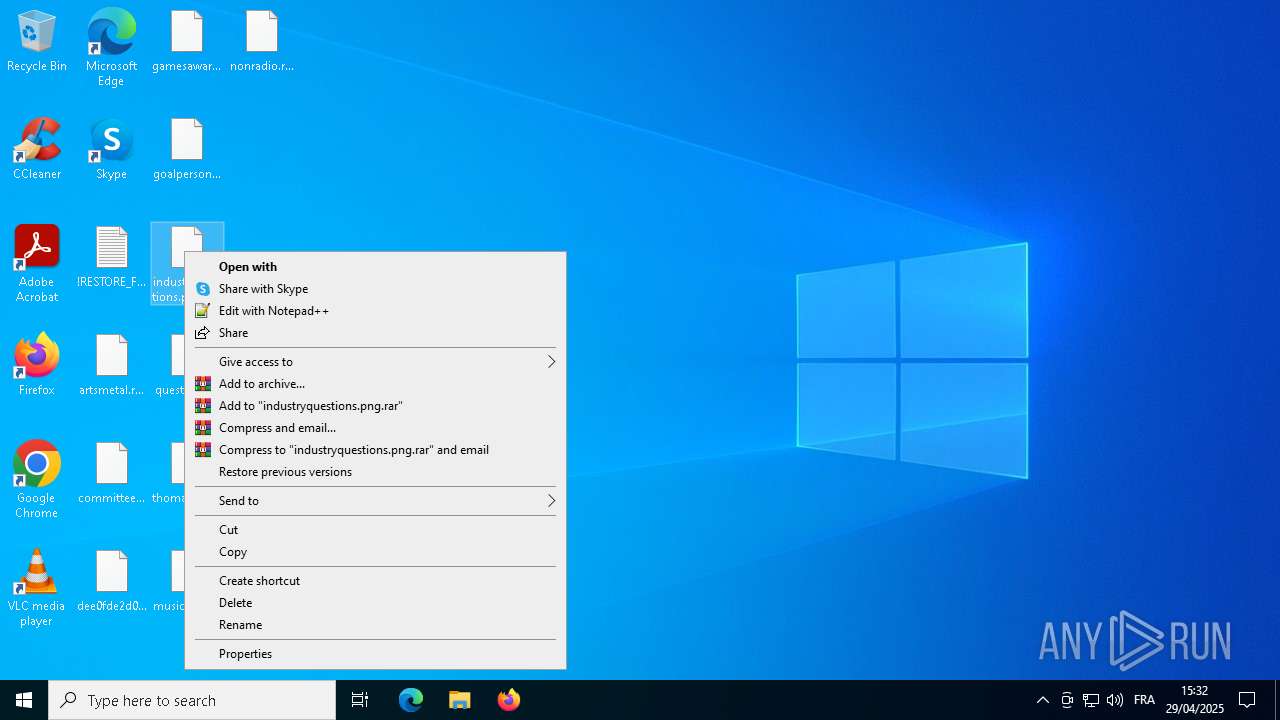Click the taskbar search box
Viewport: 1280px width, 720px height.
(192, 700)
